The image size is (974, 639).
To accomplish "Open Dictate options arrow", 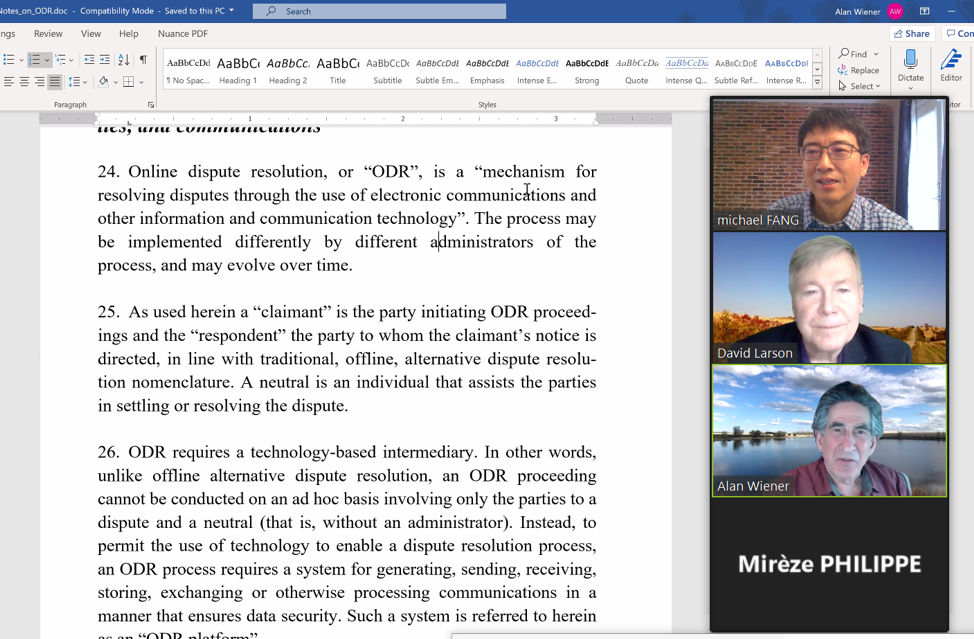I will point(911,88).
